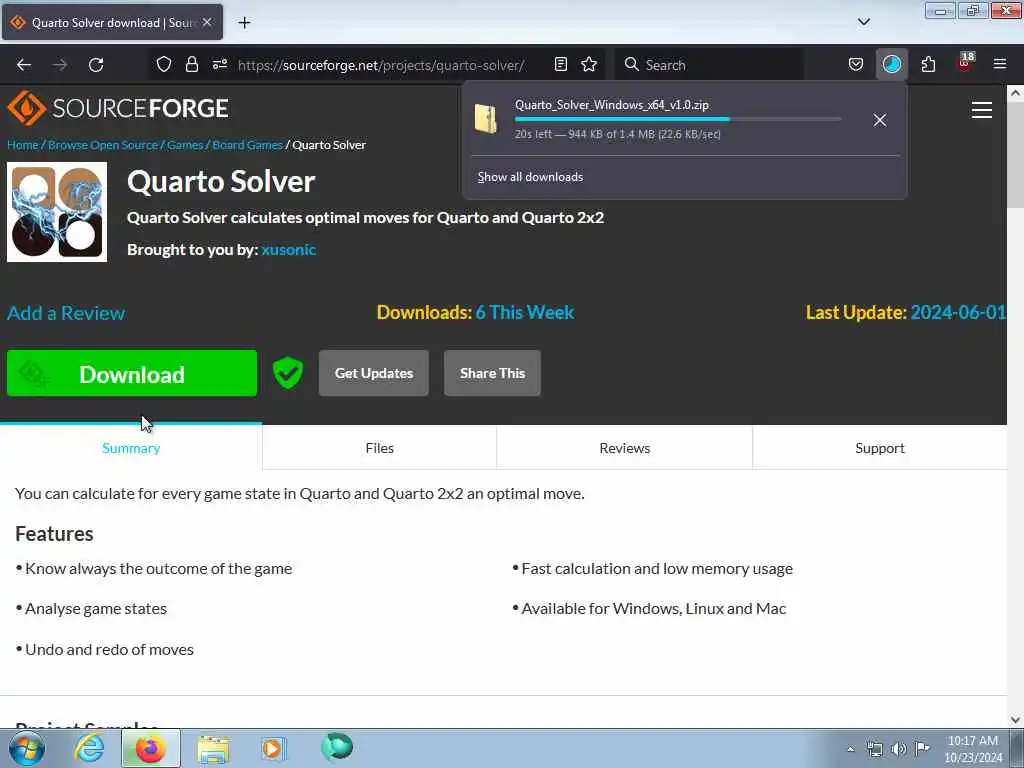The height and width of the screenshot is (768, 1024).
Task: Click the downloads progress toolbar icon
Action: (x=891, y=64)
